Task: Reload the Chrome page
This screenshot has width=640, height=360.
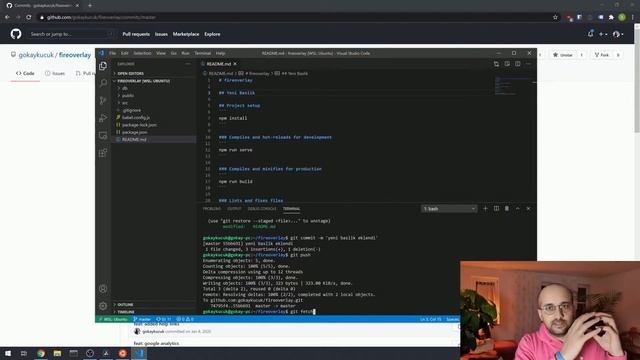Action: point(29,17)
